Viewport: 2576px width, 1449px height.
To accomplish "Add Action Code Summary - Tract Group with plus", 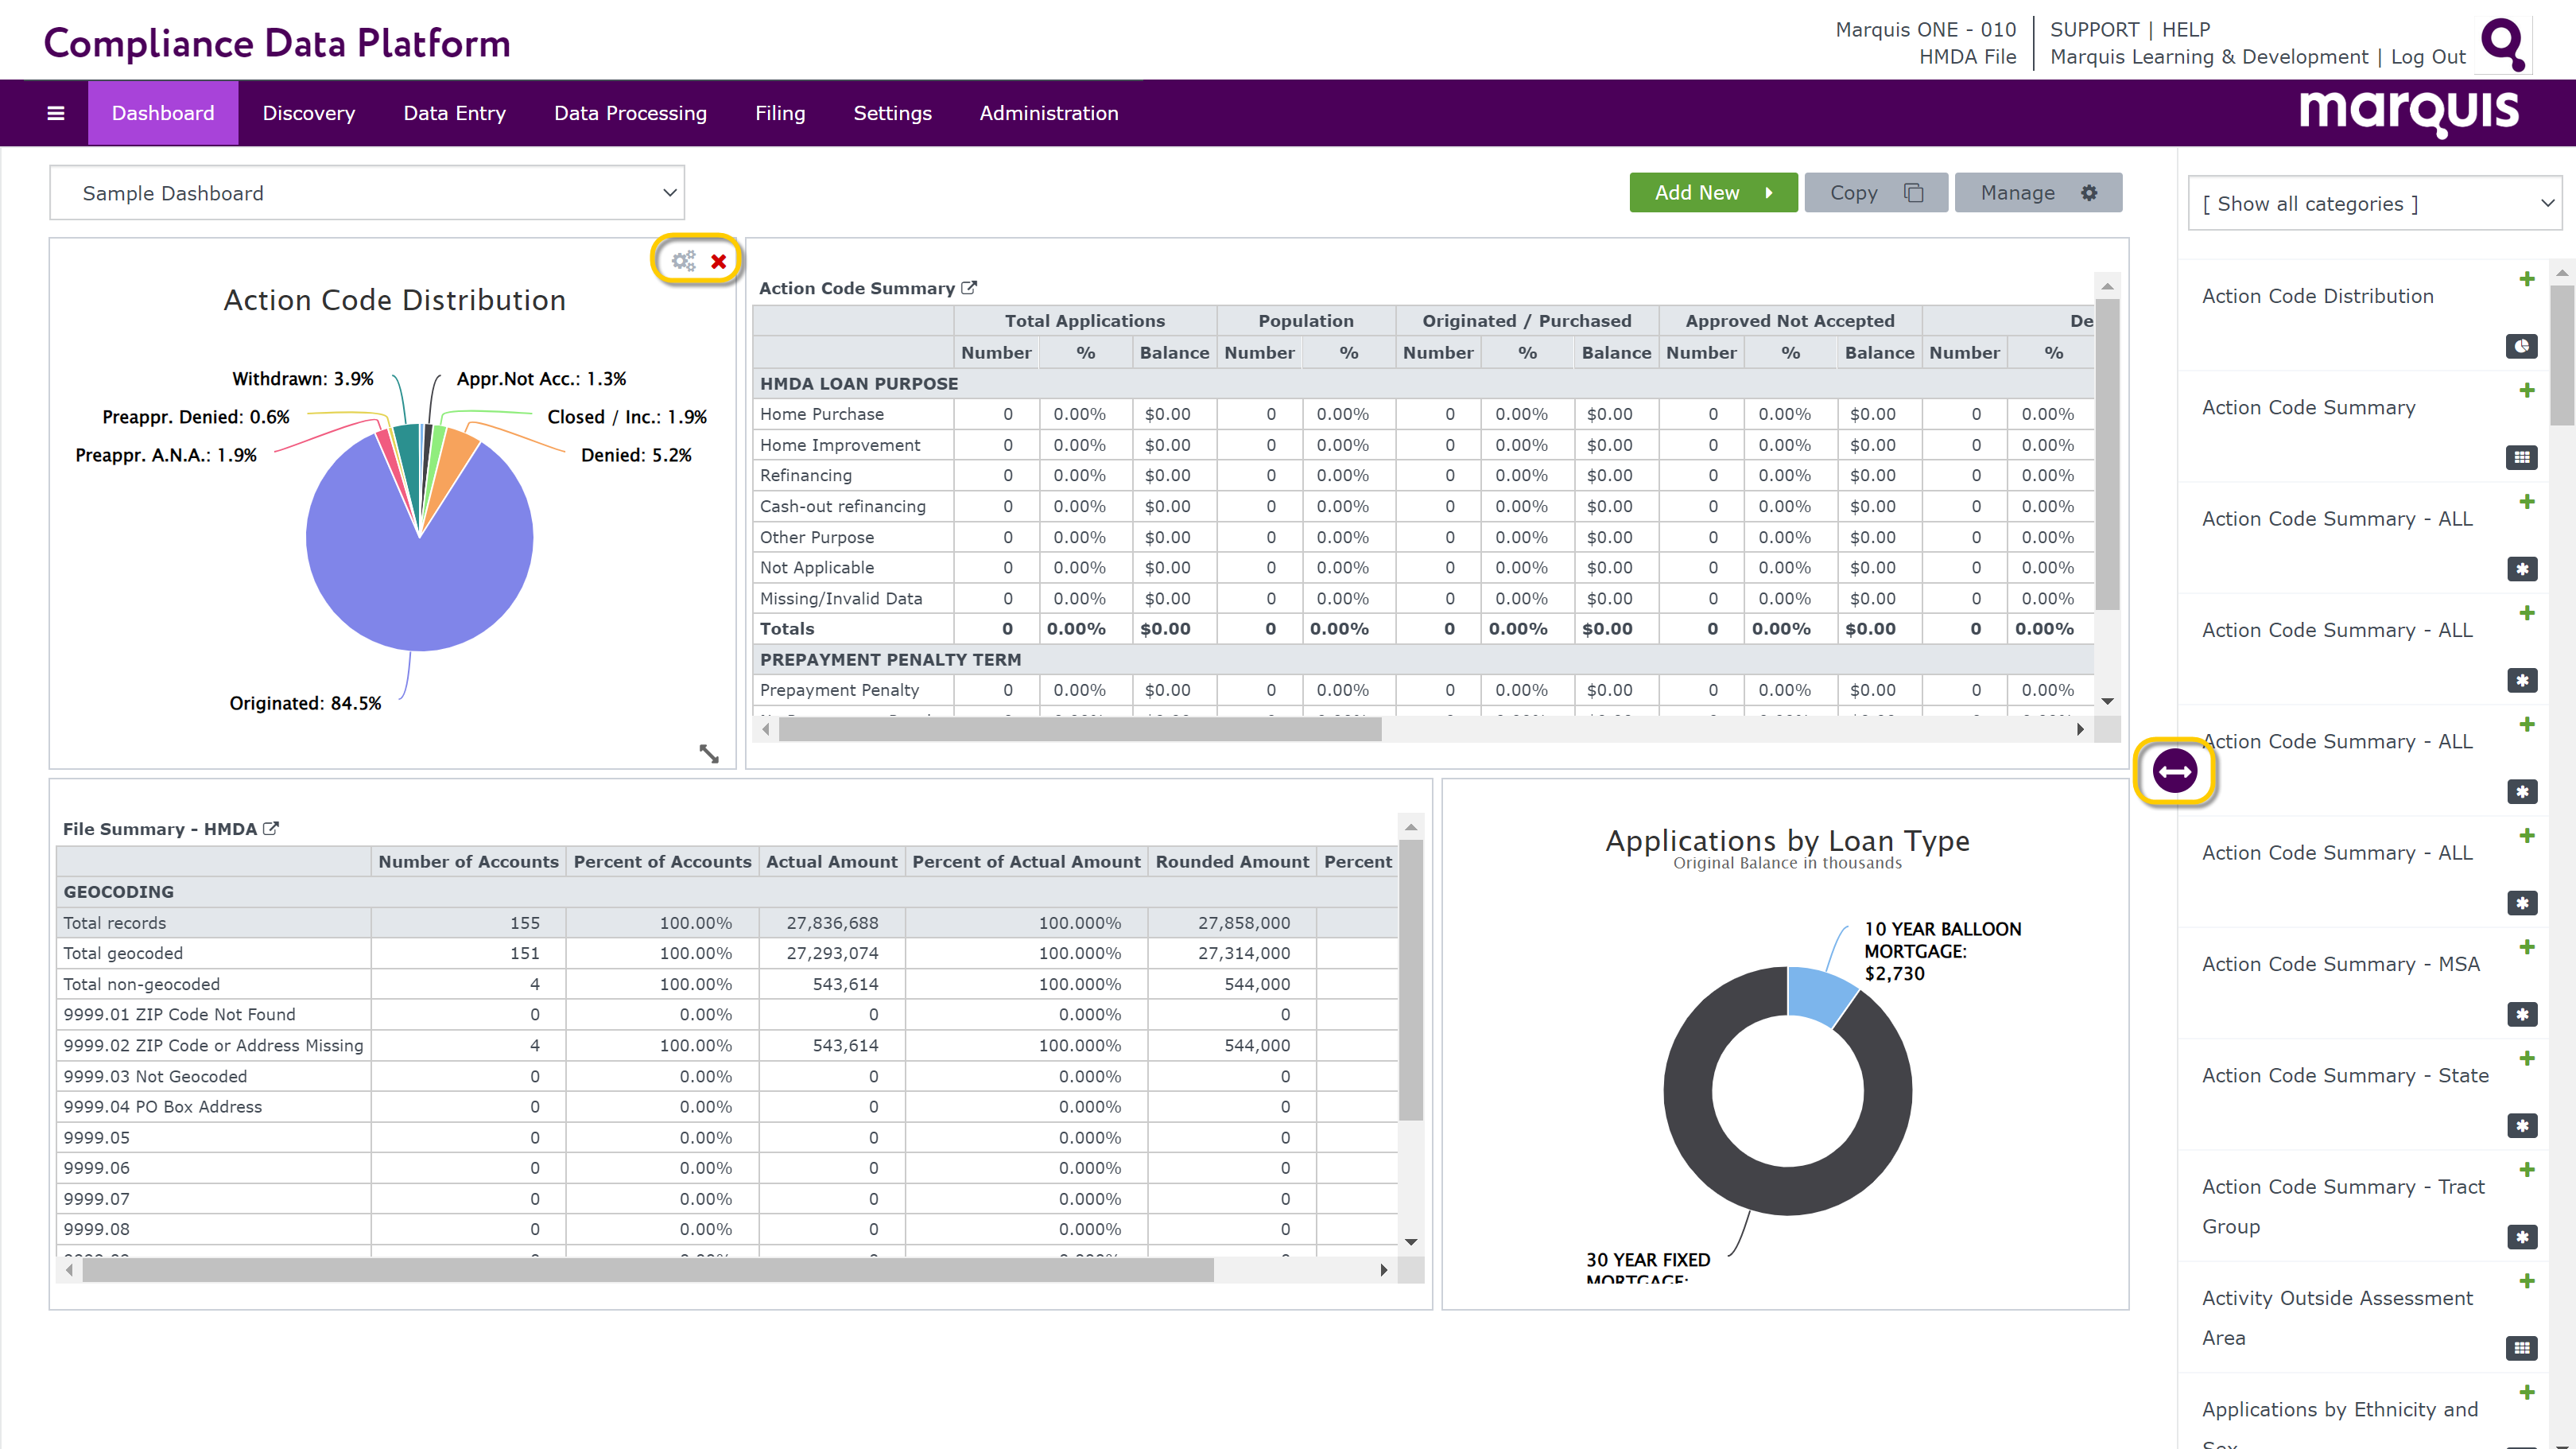I will coord(2527,1169).
